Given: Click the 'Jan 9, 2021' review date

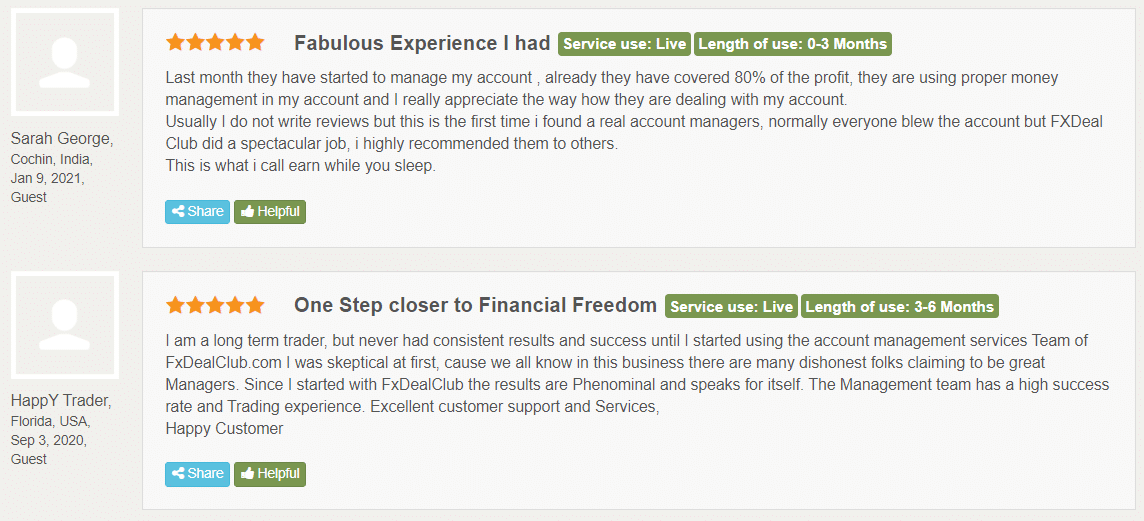Looking at the screenshot, I should (45, 177).
